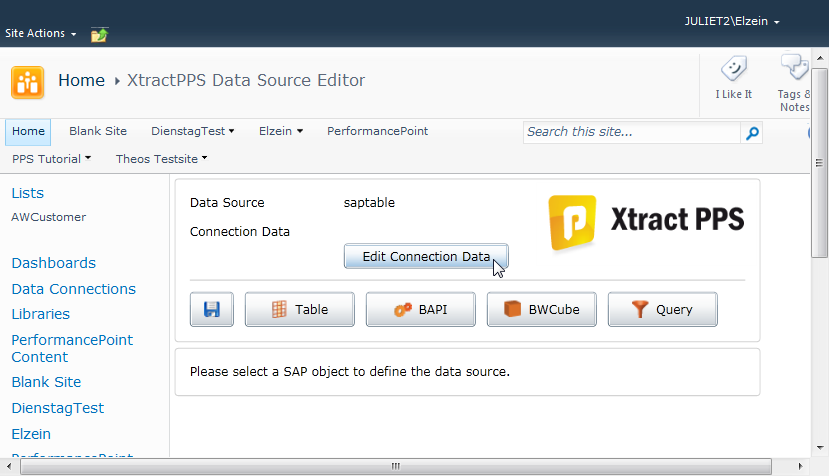Click the search magnifier icon
Image resolution: width=829 pixels, height=476 pixels.
[752, 133]
